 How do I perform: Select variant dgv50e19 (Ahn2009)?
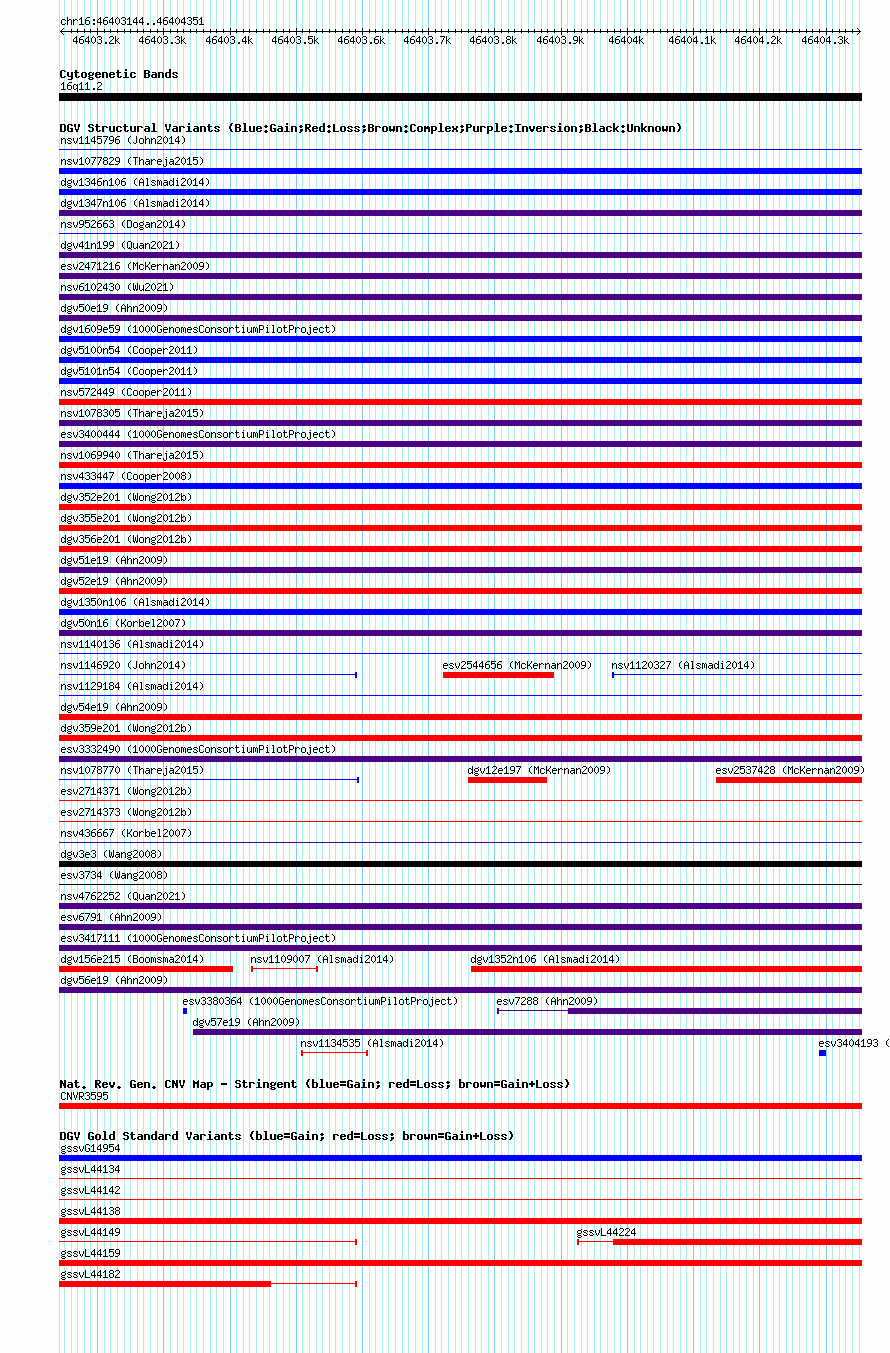click(460, 318)
